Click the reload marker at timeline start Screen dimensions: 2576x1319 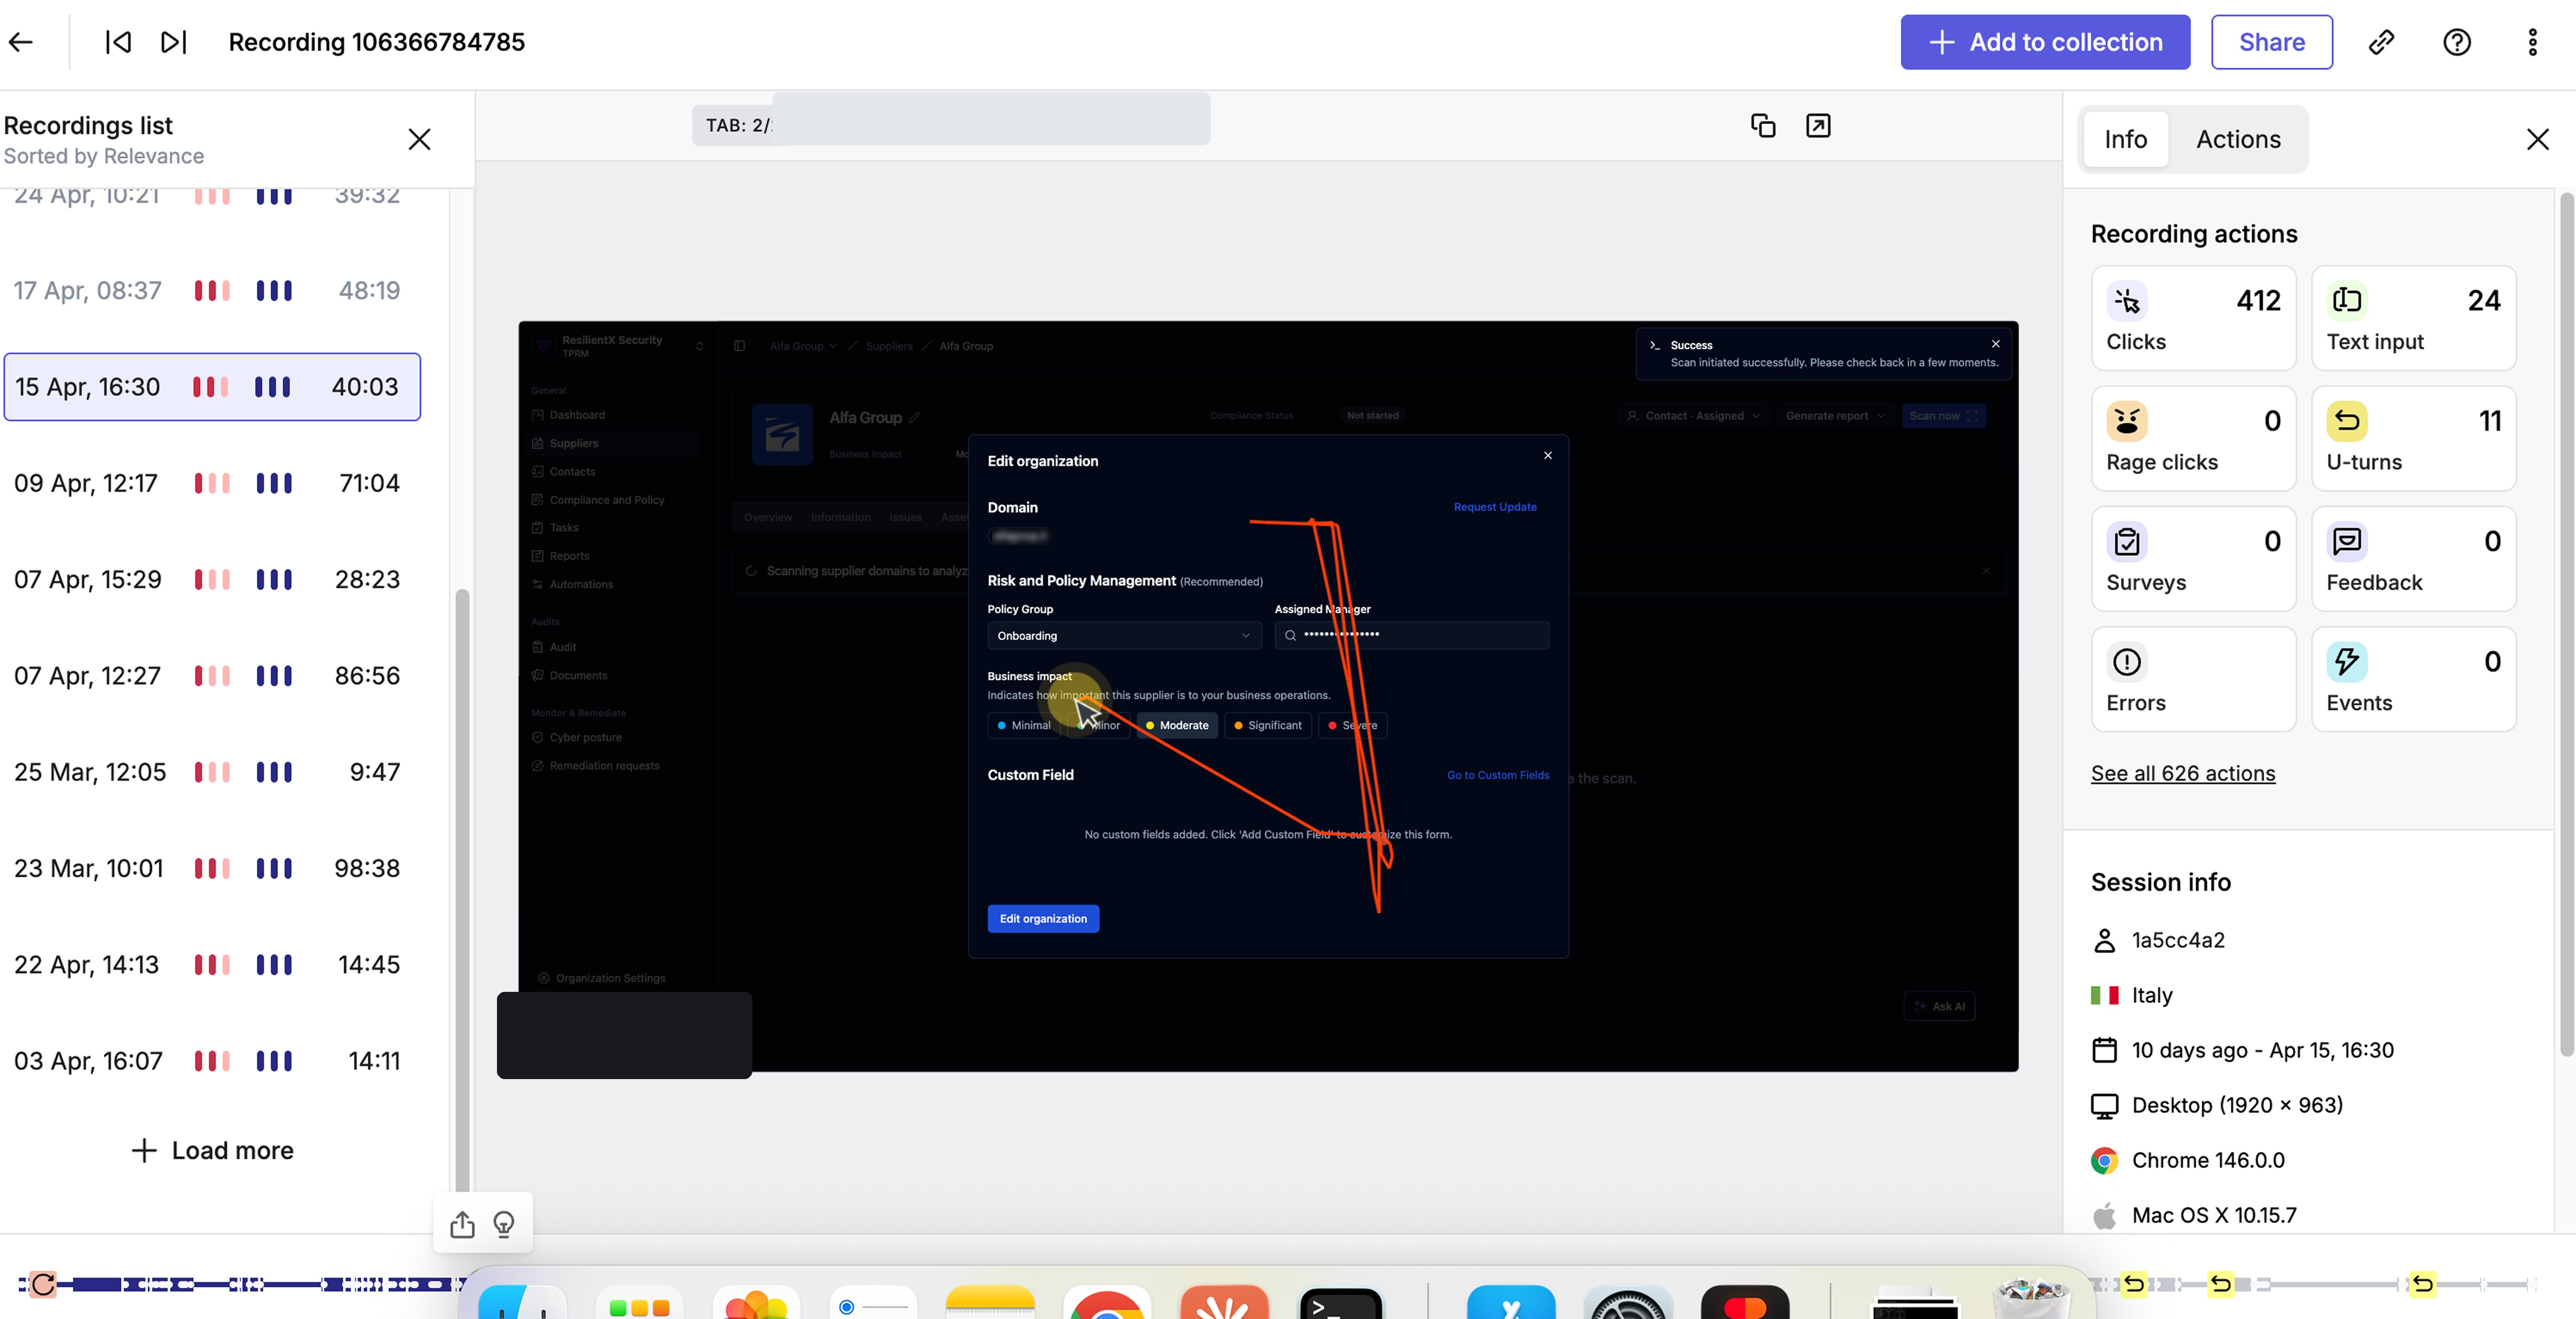click(x=42, y=1284)
